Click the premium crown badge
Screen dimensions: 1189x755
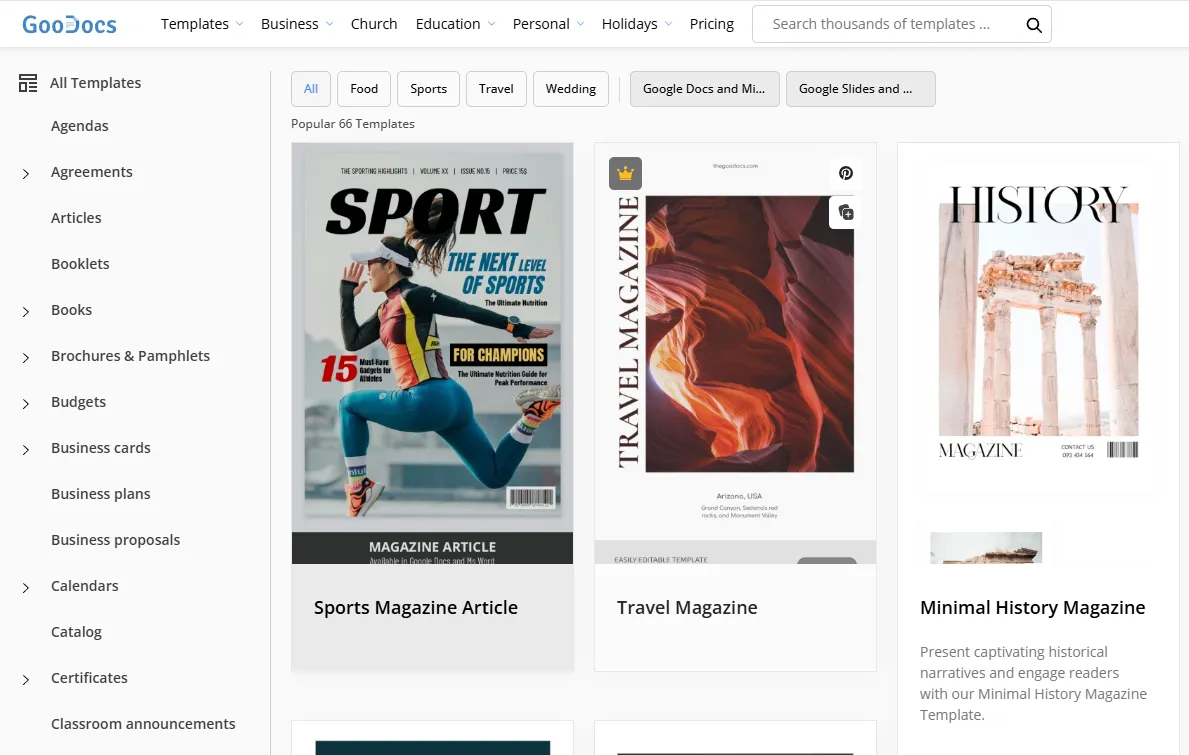626,174
